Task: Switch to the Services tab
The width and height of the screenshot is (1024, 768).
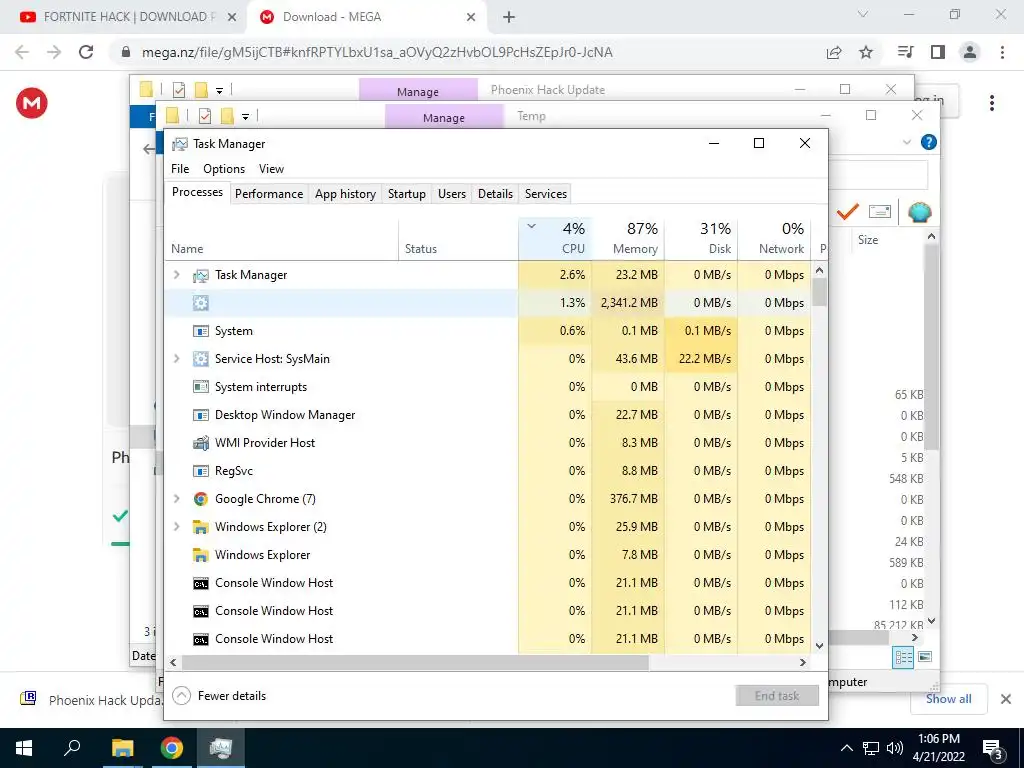Action: point(546,194)
